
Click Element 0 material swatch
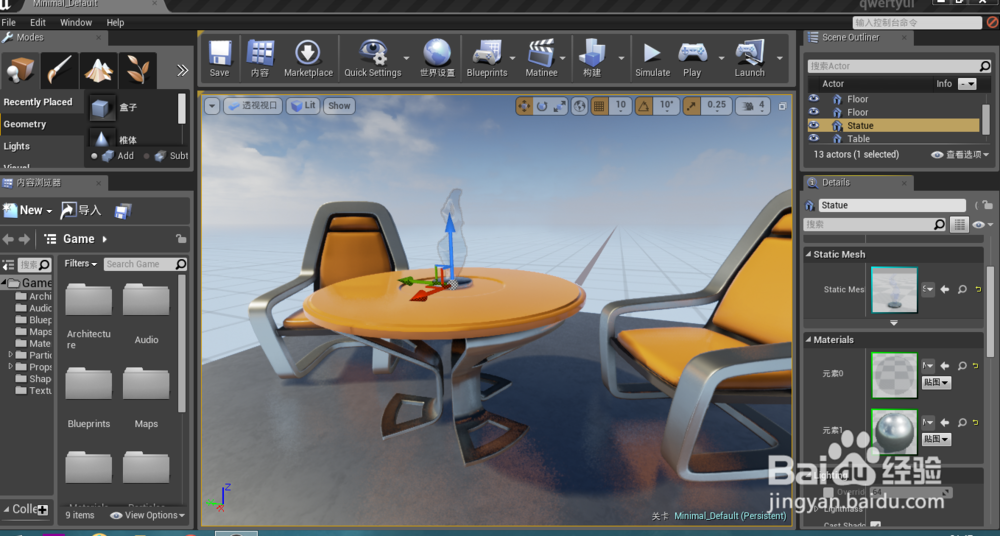[x=894, y=375]
